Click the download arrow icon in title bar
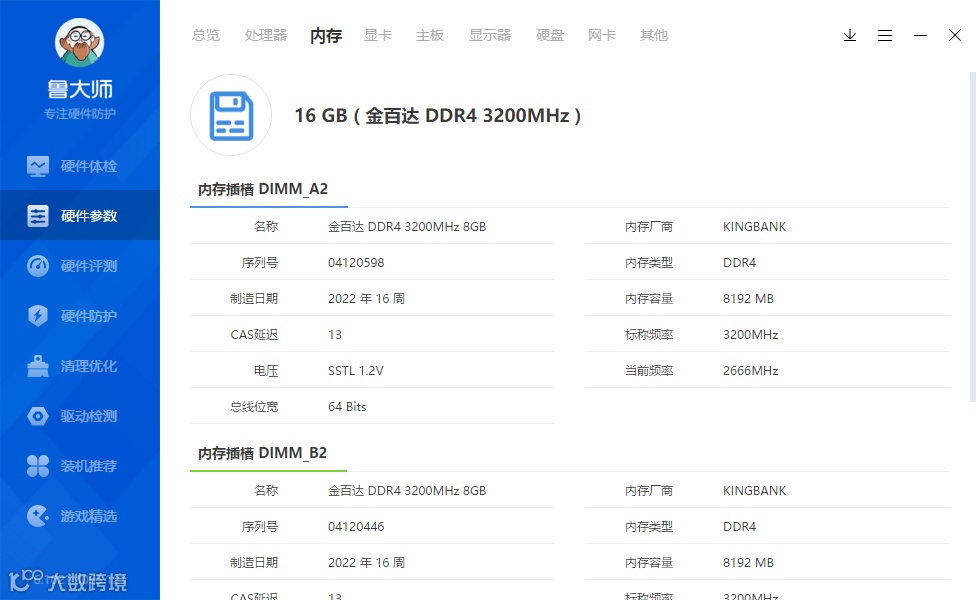The image size is (980, 600). (849, 36)
